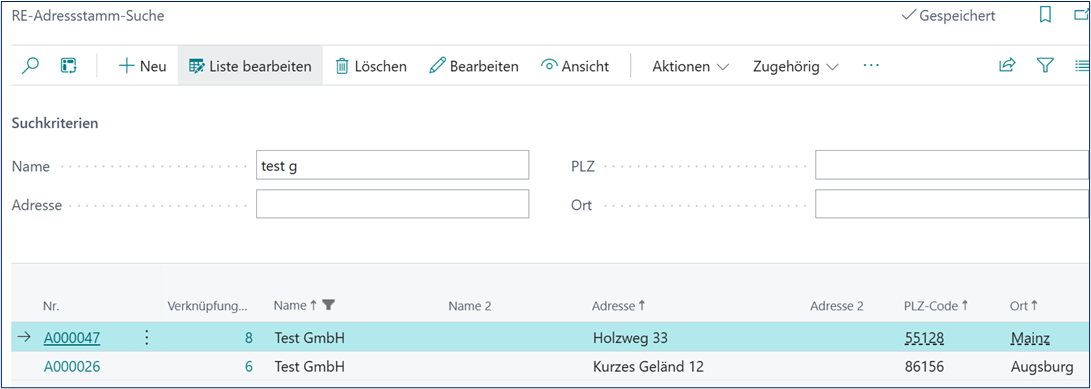Expand the Aktionen menu
Viewport: 1091px width, 389px height.
pos(690,66)
